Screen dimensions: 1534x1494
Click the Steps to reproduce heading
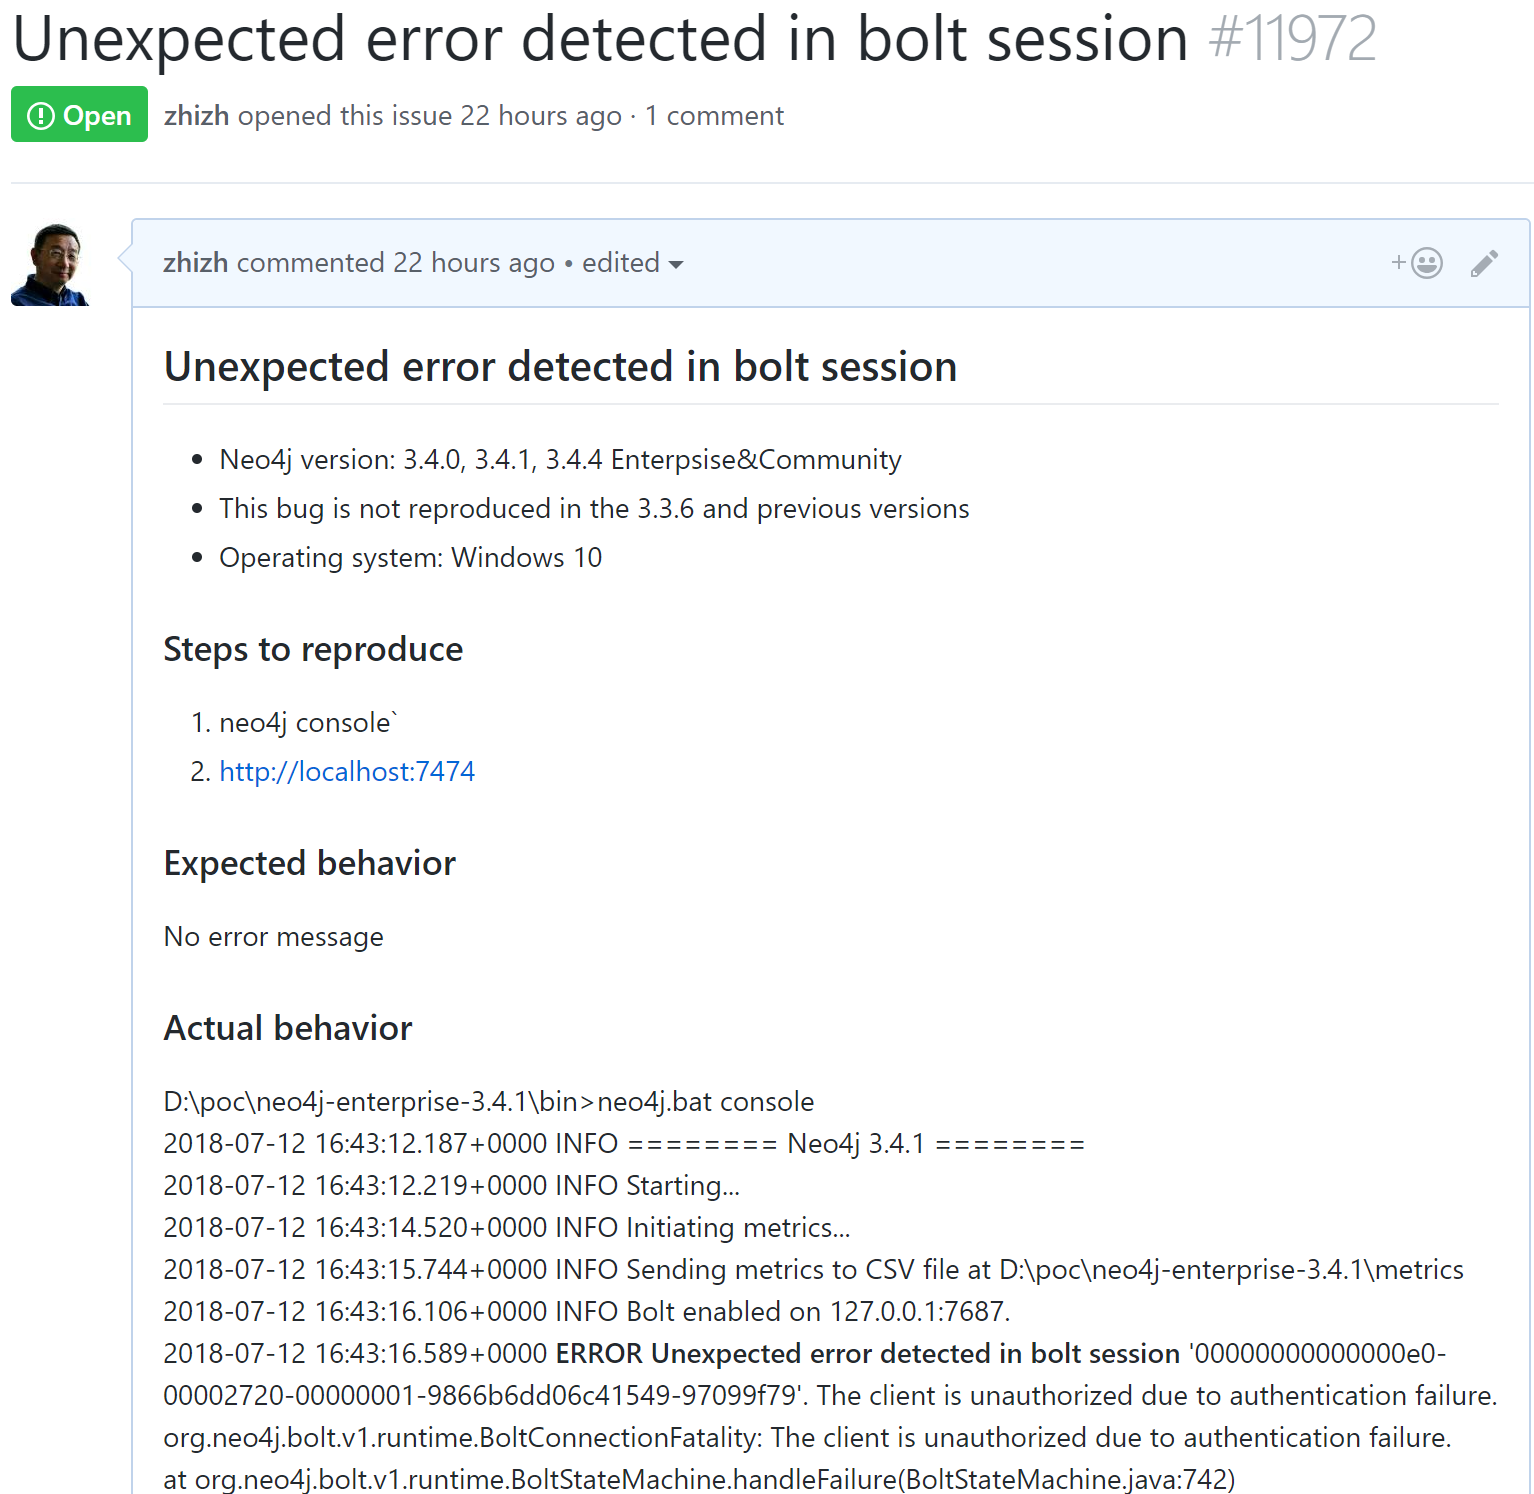pos(313,650)
